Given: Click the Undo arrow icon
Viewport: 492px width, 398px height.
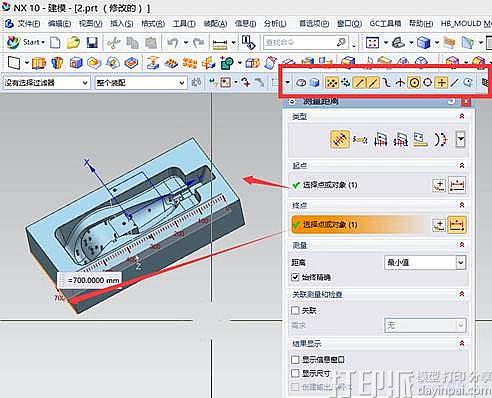Looking at the screenshot, I should [173, 42].
